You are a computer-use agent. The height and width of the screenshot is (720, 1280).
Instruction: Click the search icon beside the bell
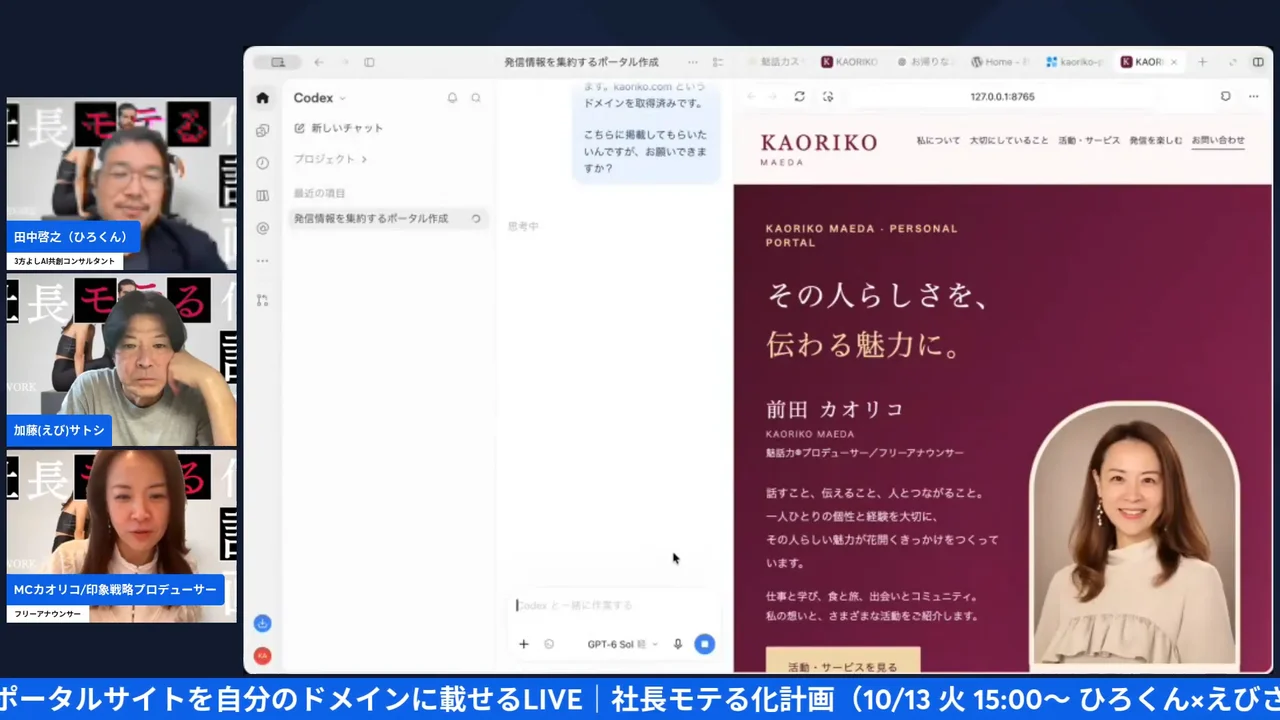[x=476, y=98]
